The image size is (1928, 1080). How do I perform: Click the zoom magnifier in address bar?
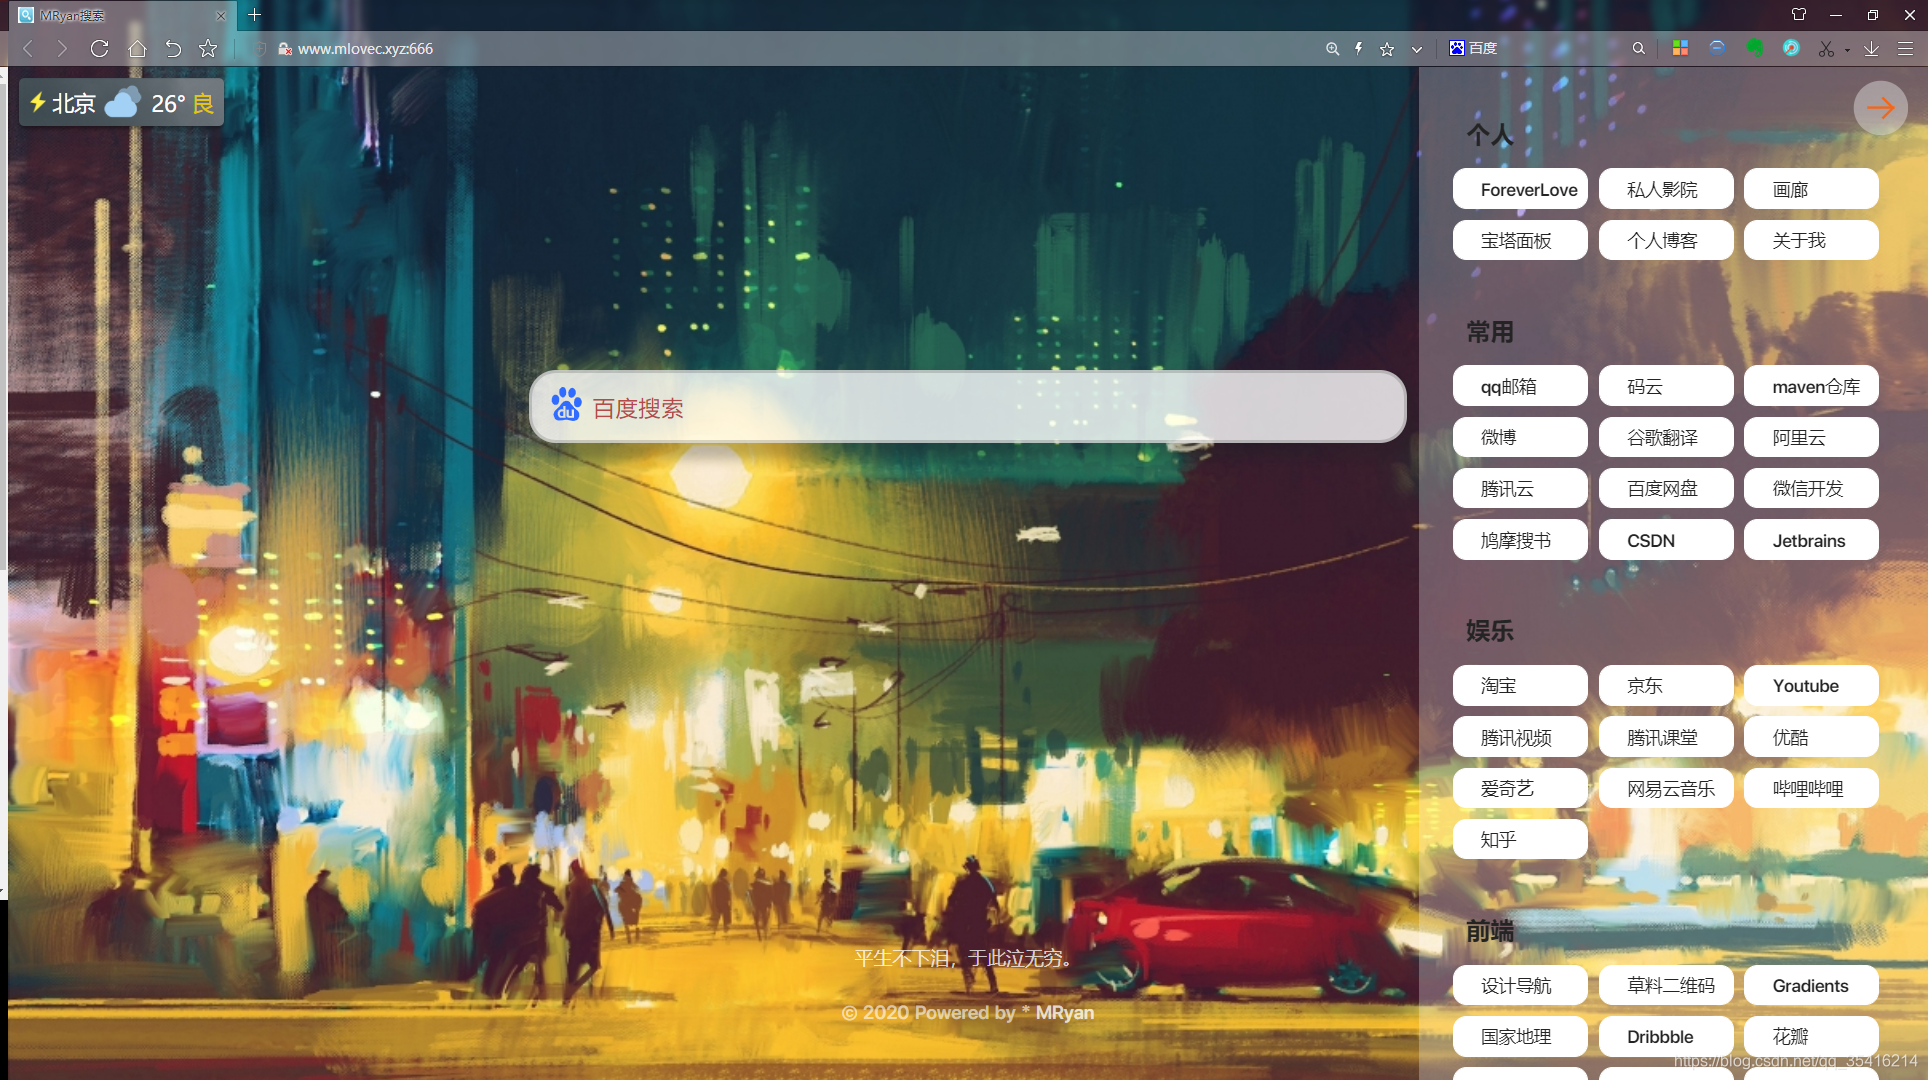[1332, 48]
